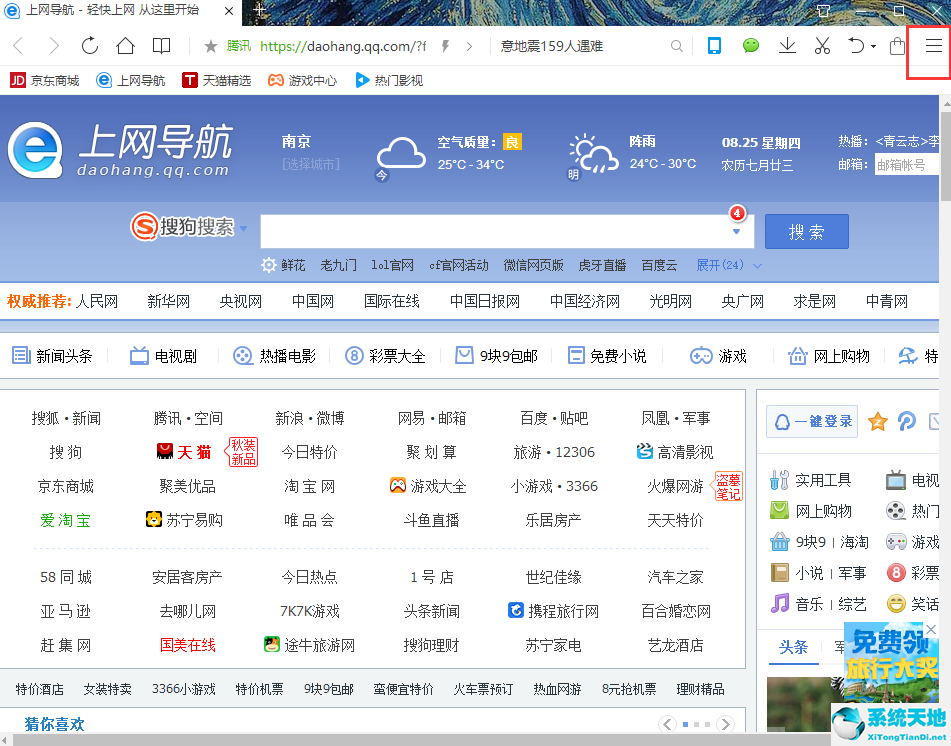
Task: Open the 天猫精选 bookmark
Action: 217,80
